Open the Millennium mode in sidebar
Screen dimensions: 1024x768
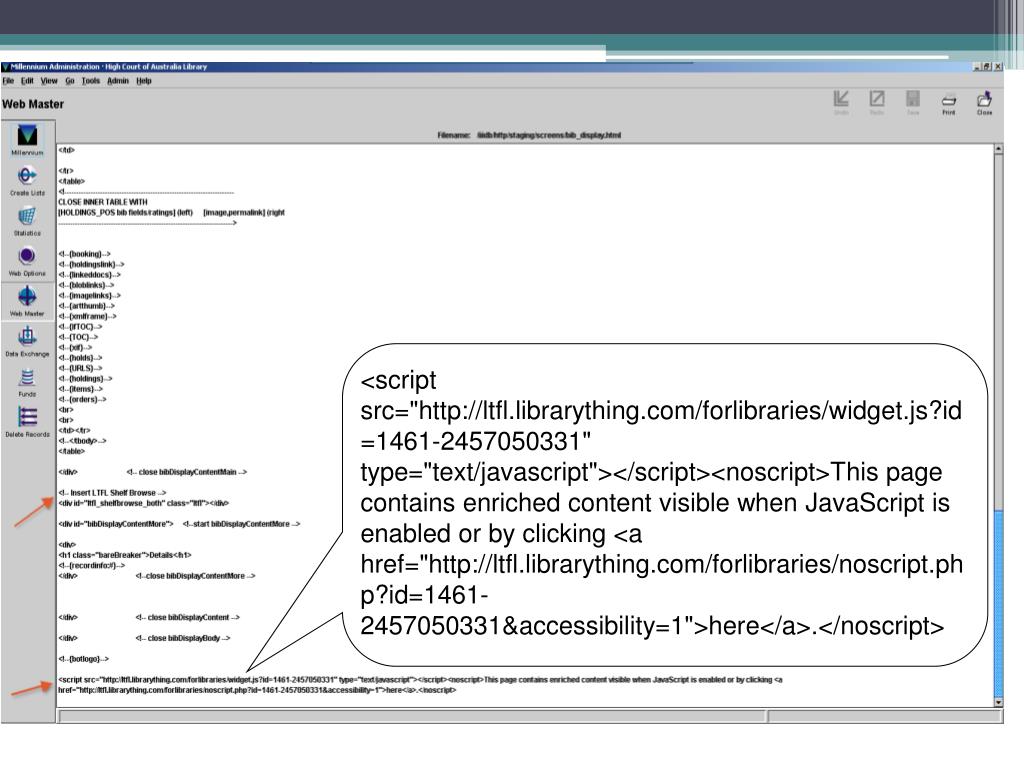27,140
